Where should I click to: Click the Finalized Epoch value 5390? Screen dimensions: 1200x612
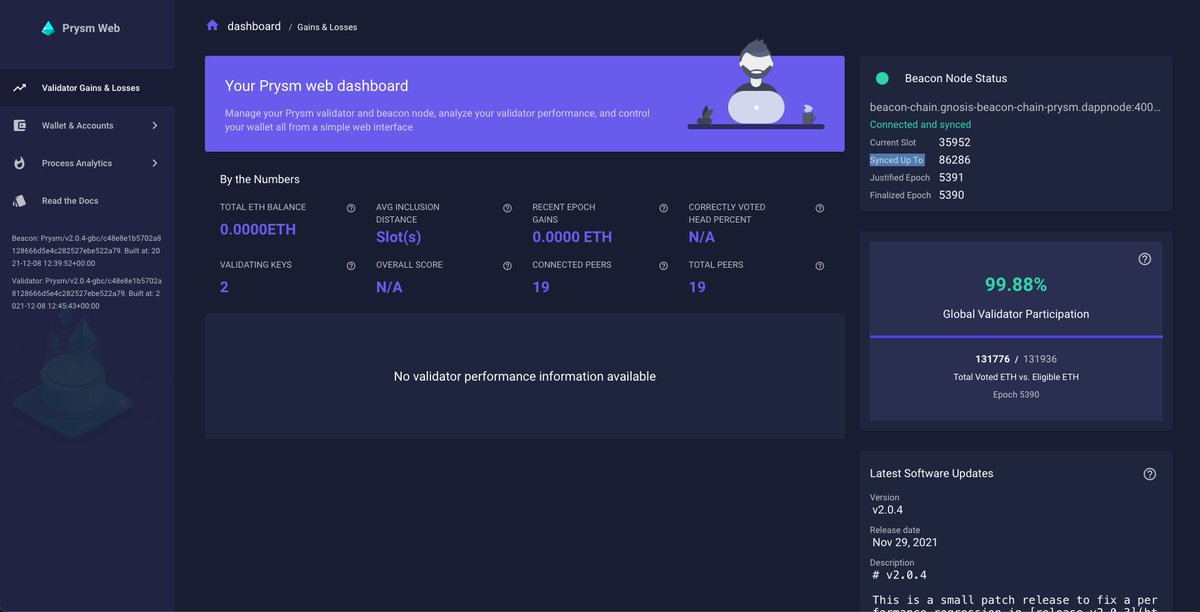tap(952, 195)
